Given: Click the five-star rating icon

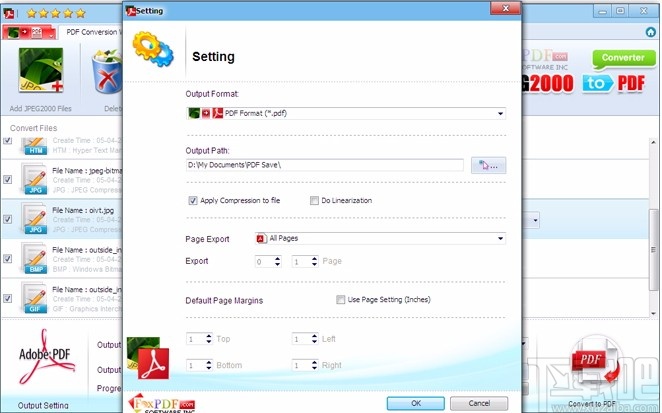Looking at the screenshot, I should (56, 13).
